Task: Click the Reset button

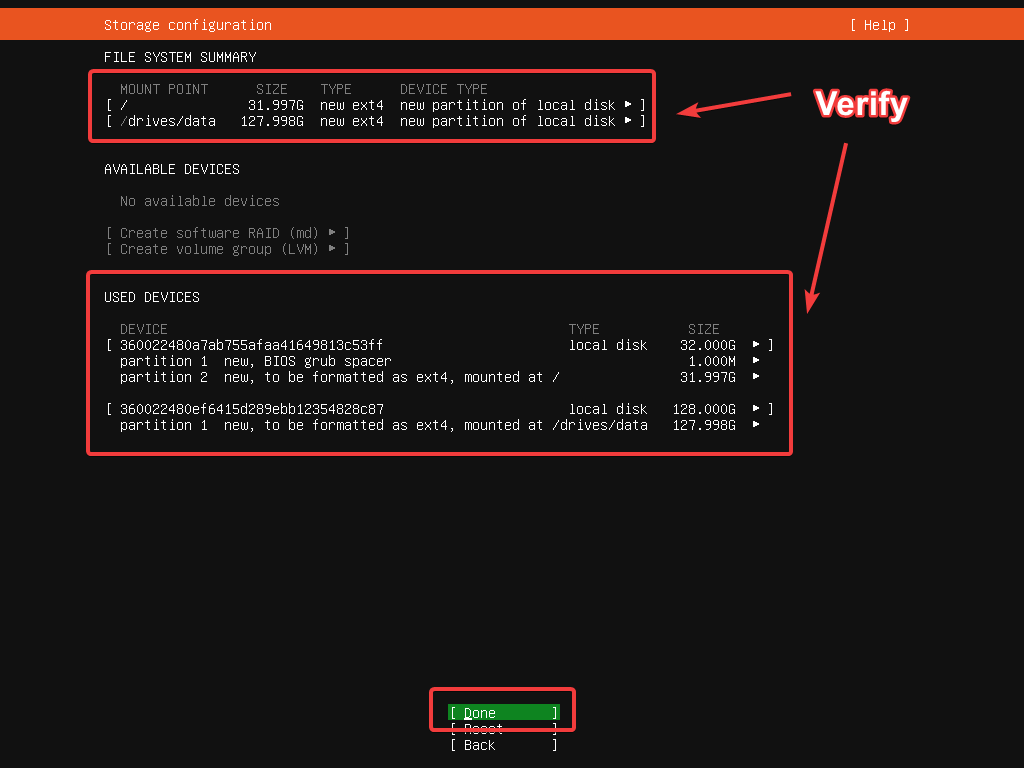Action: [x=503, y=728]
